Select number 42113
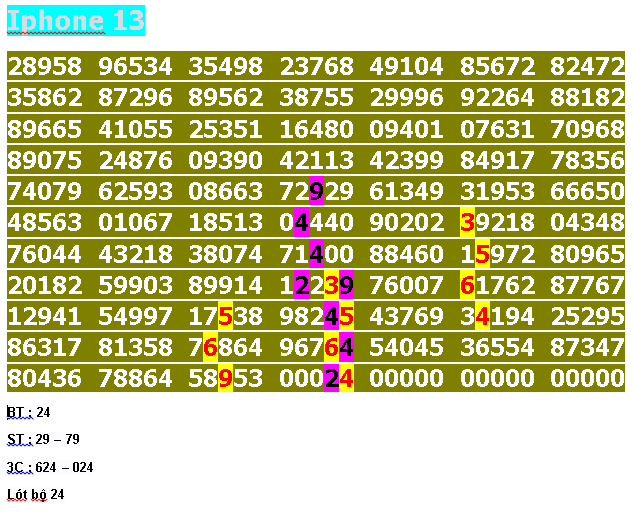633x514 pixels. [316, 160]
